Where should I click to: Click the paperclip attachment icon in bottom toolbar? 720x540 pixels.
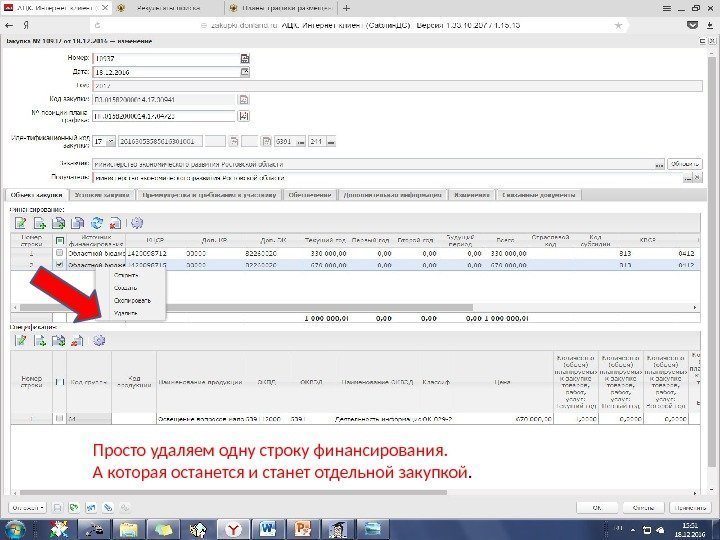(x=107, y=507)
